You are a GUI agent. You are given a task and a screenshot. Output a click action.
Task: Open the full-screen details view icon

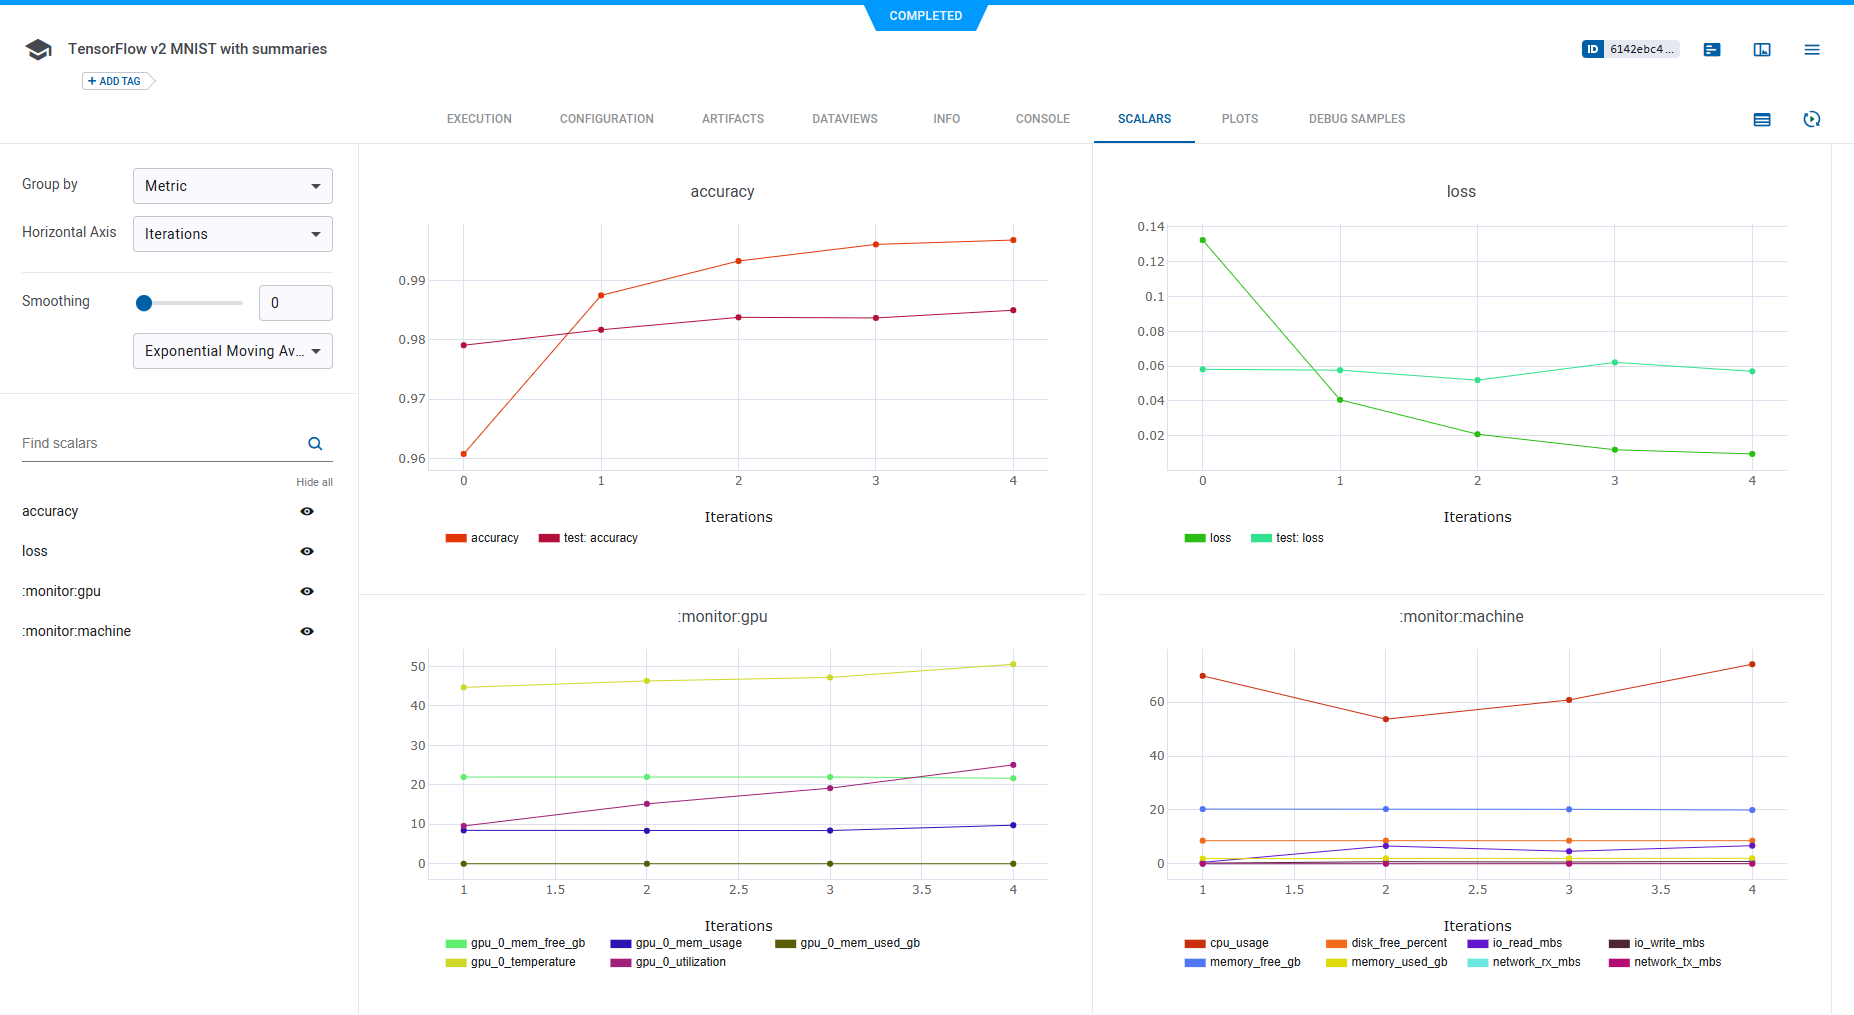(x=1762, y=50)
